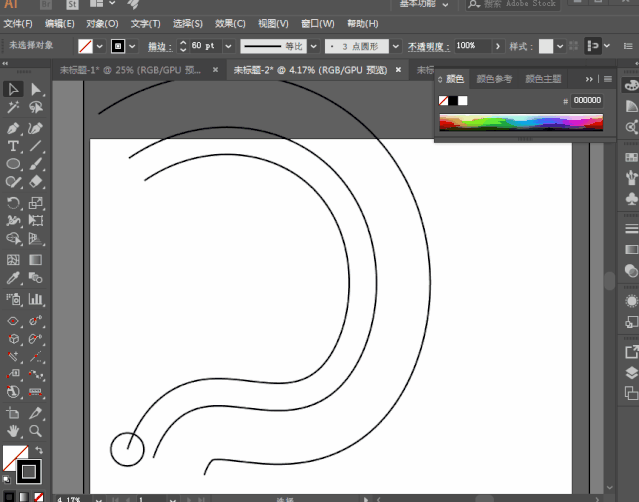Select the Zoom magnifier tool
Image resolution: width=639 pixels, height=502 pixels.
[35, 431]
